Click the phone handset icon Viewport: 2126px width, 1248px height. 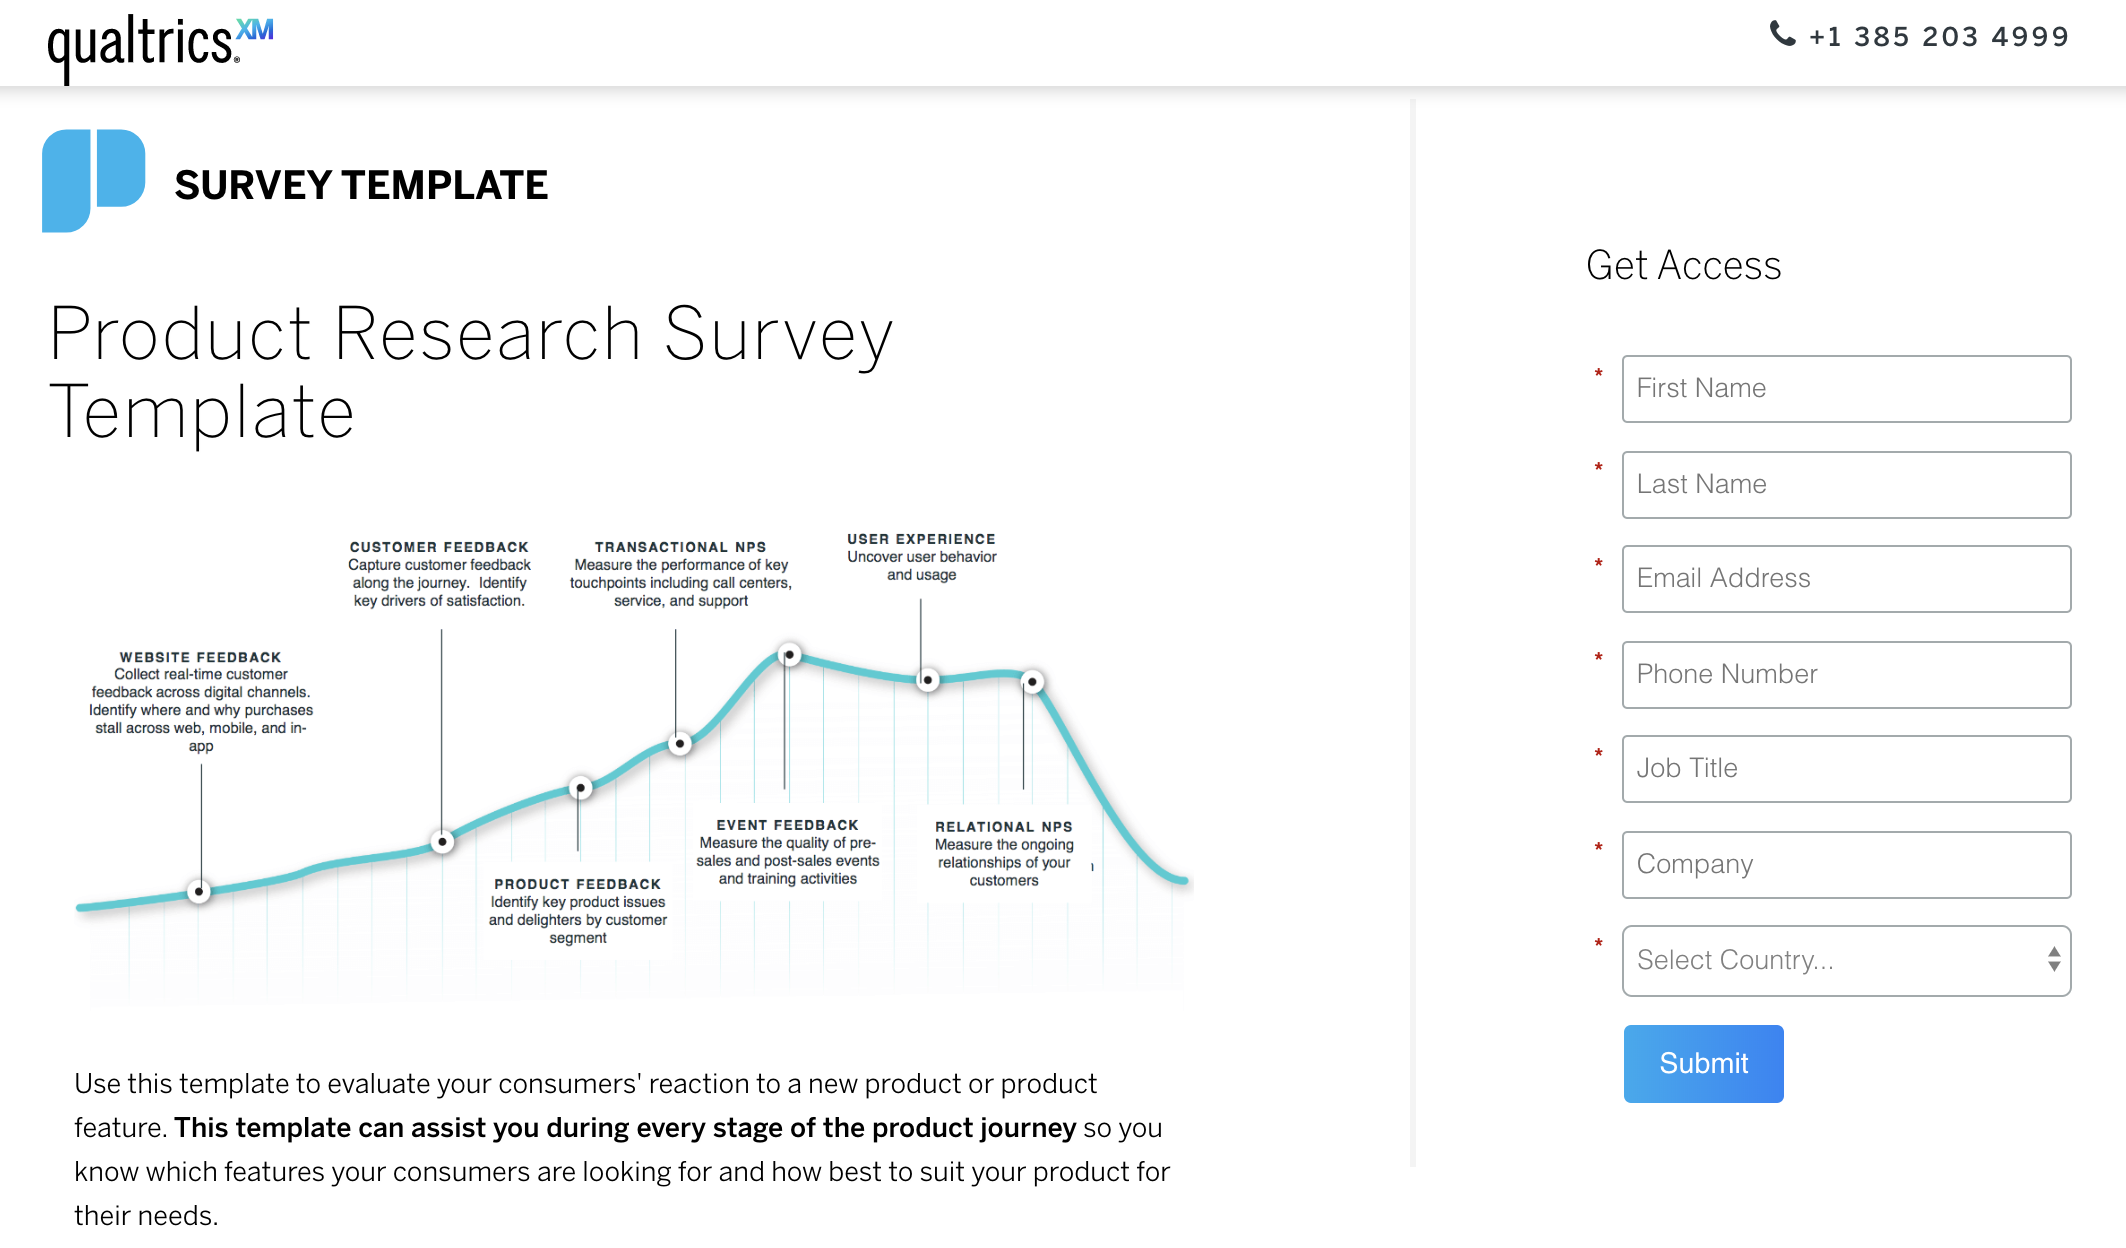tap(1782, 34)
